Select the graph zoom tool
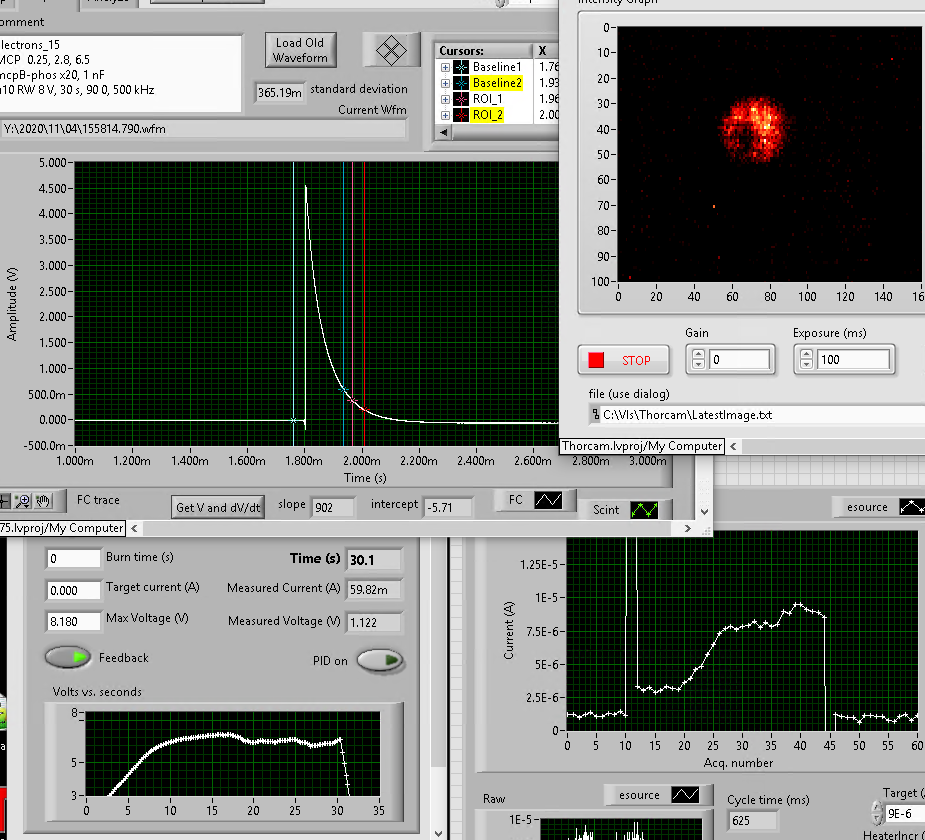The width and height of the screenshot is (925, 840). pos(25,500)
